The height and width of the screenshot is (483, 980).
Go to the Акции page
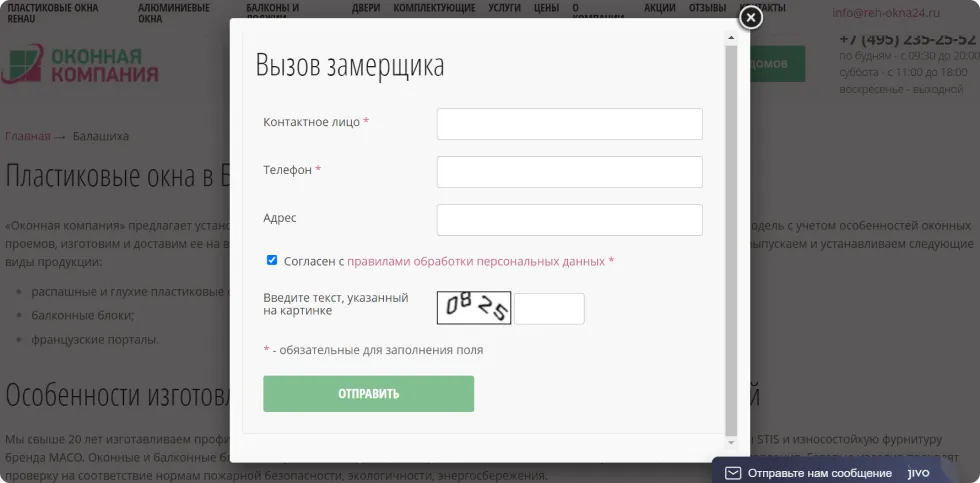pyautogui.click(x=659, y=7)
